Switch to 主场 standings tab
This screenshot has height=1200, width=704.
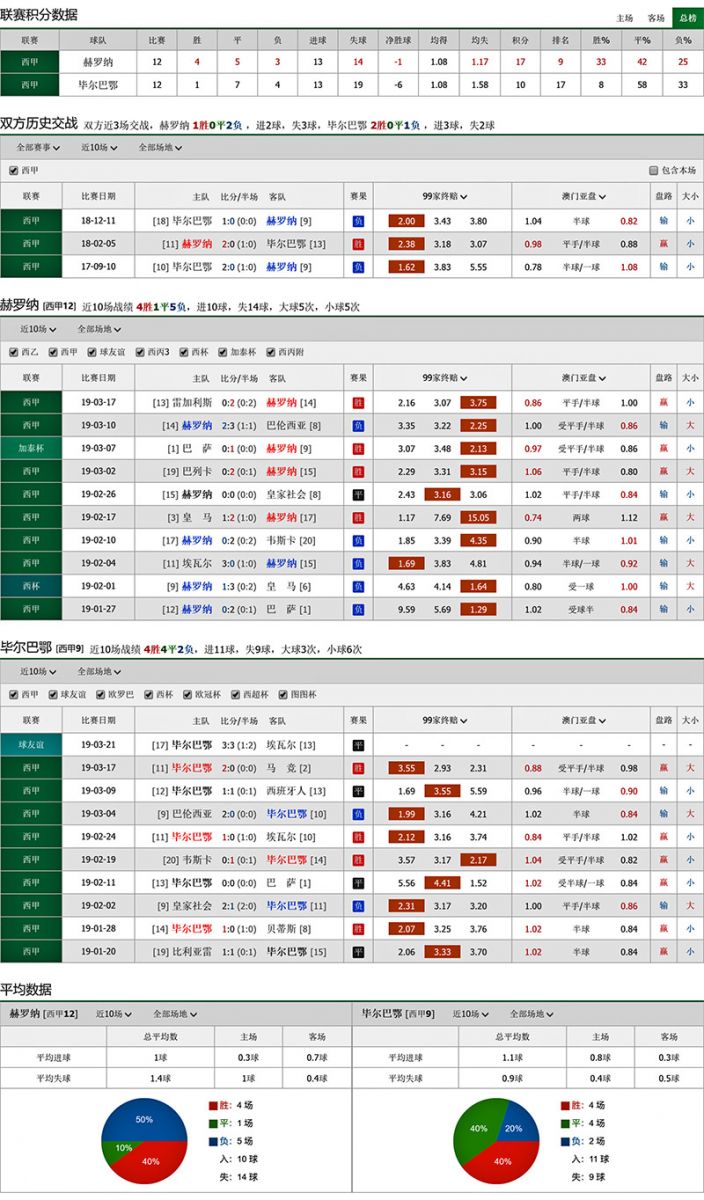coord(625,18)
